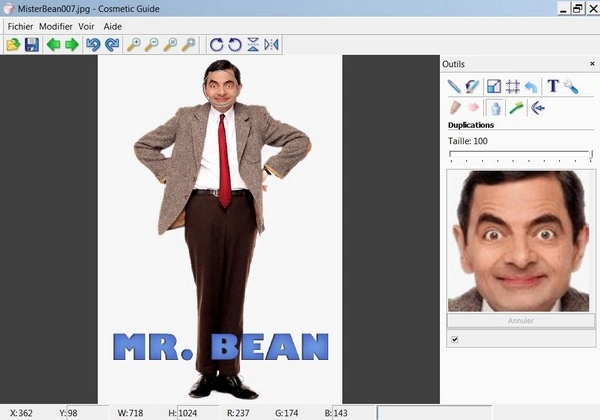
Task: Select the grid crop tool in Outils
Action: (x=512, y=87)
